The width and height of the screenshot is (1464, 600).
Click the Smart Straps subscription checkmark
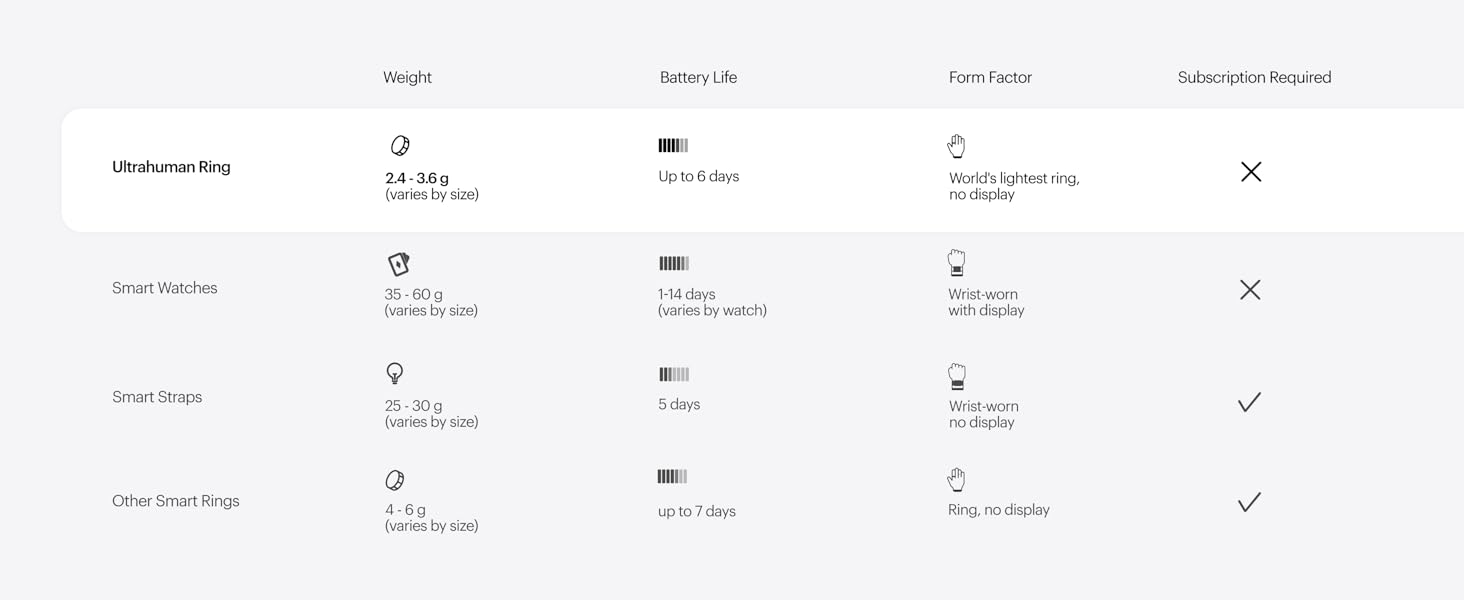(x=1249, y=402)
